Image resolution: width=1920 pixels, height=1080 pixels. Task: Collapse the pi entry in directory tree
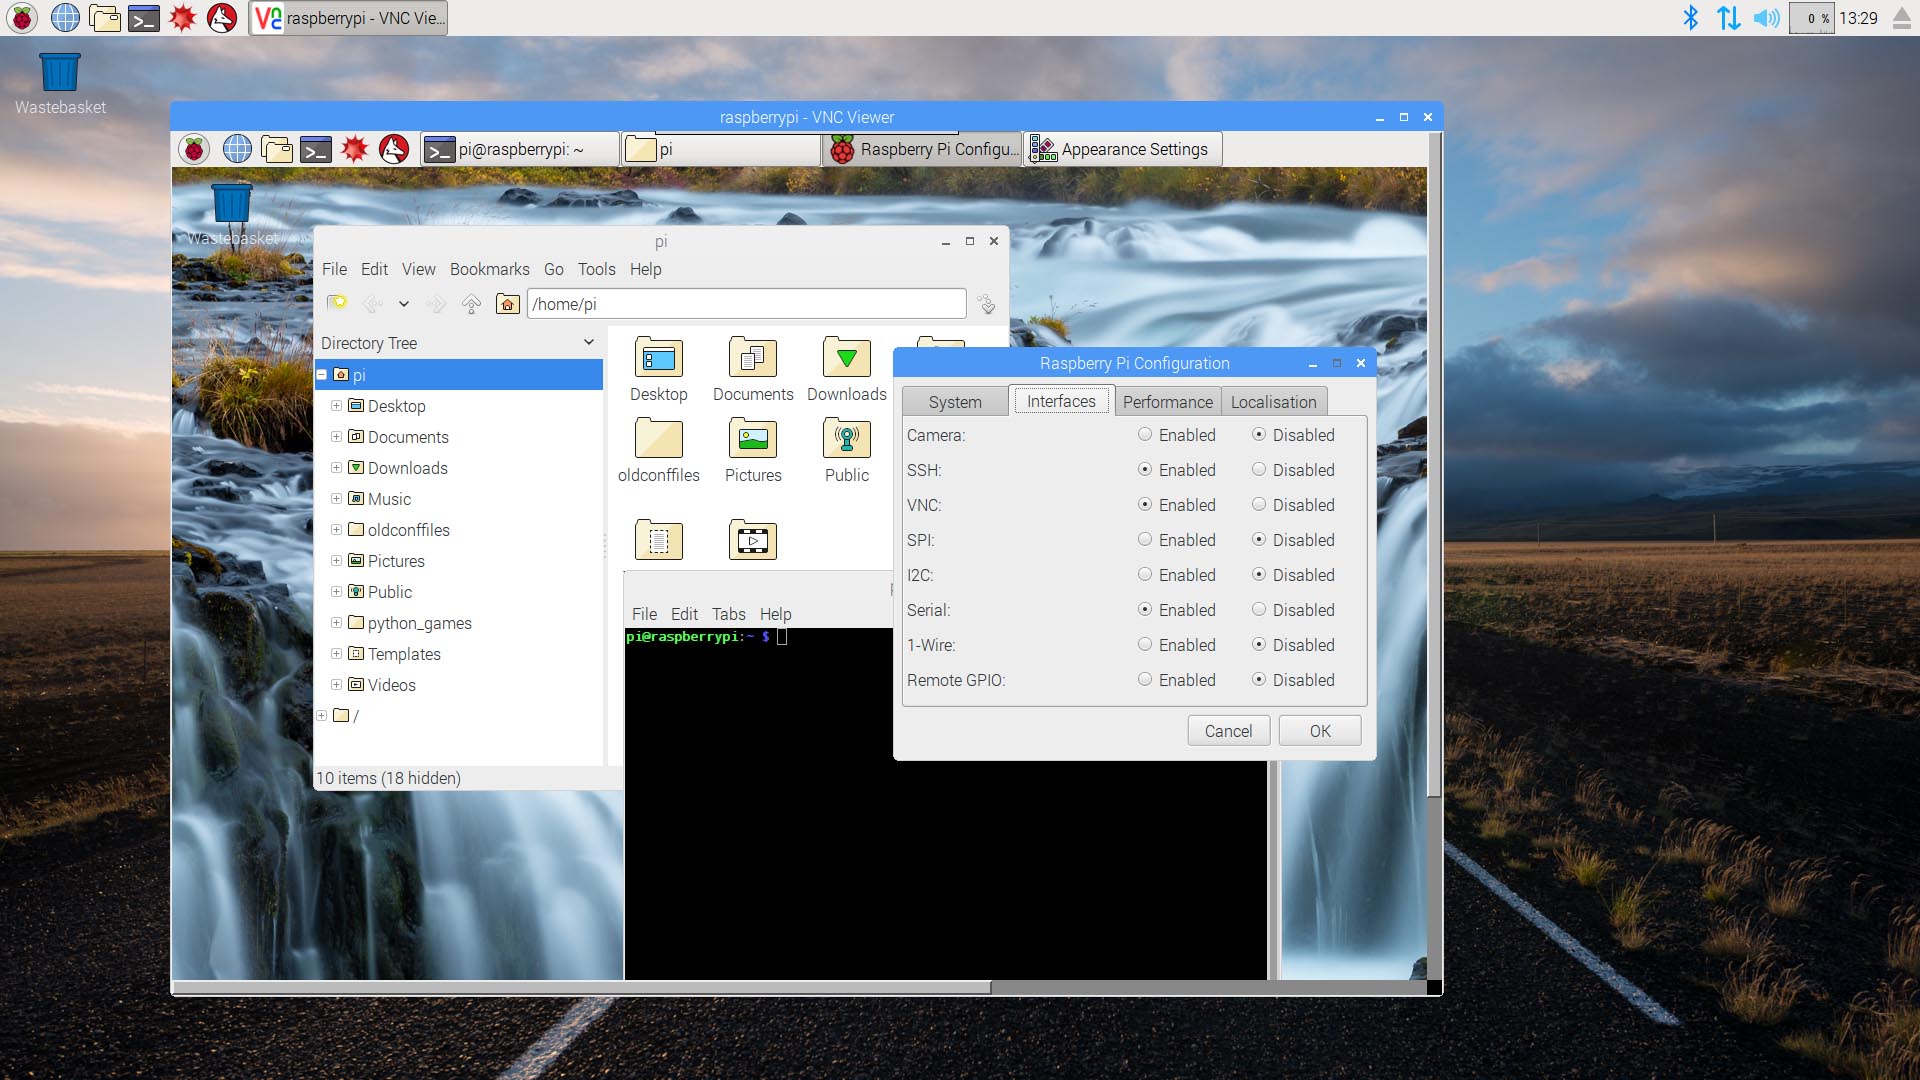[x=321, y=375]
